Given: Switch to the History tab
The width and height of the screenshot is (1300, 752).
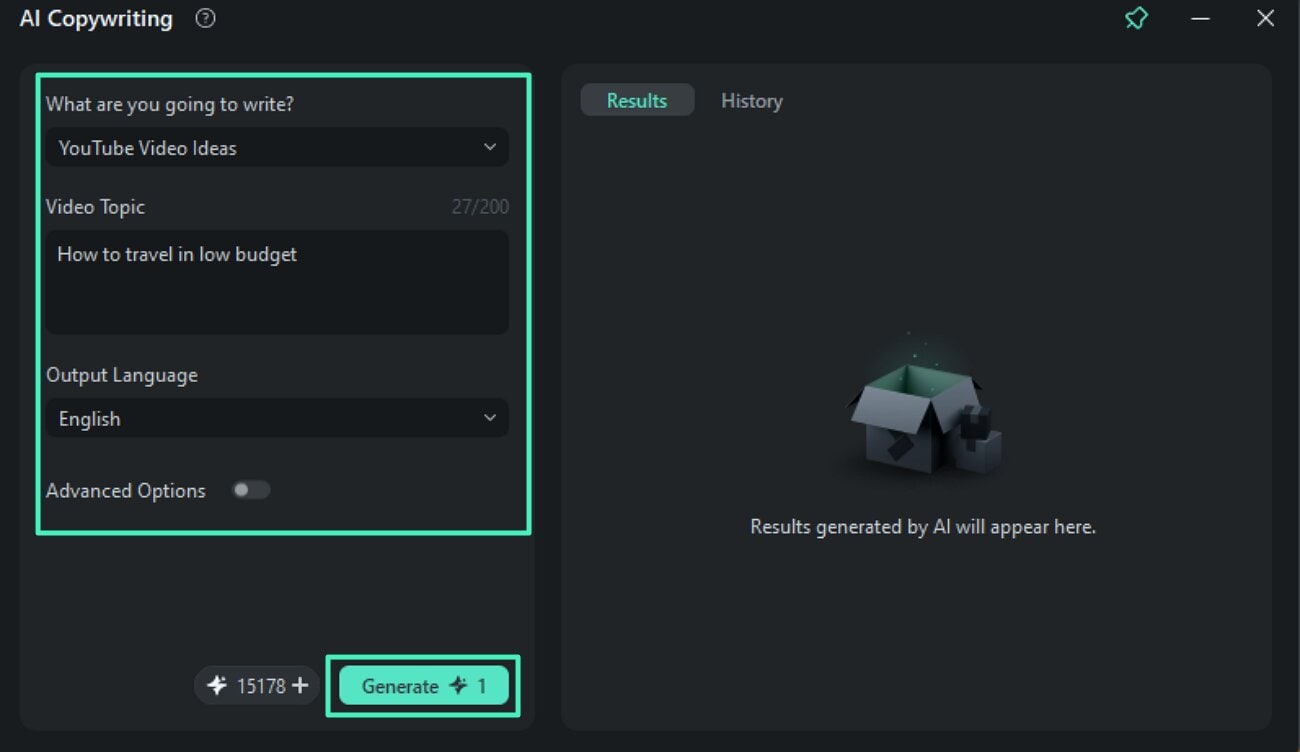Looking at the screenshot, I should coord(752,100).
